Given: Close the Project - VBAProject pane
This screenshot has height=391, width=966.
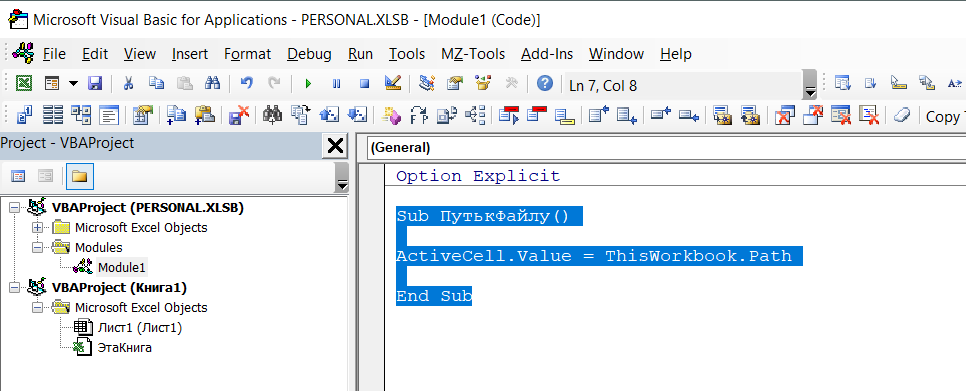Looking at the screenshot, I should [335, 146].
